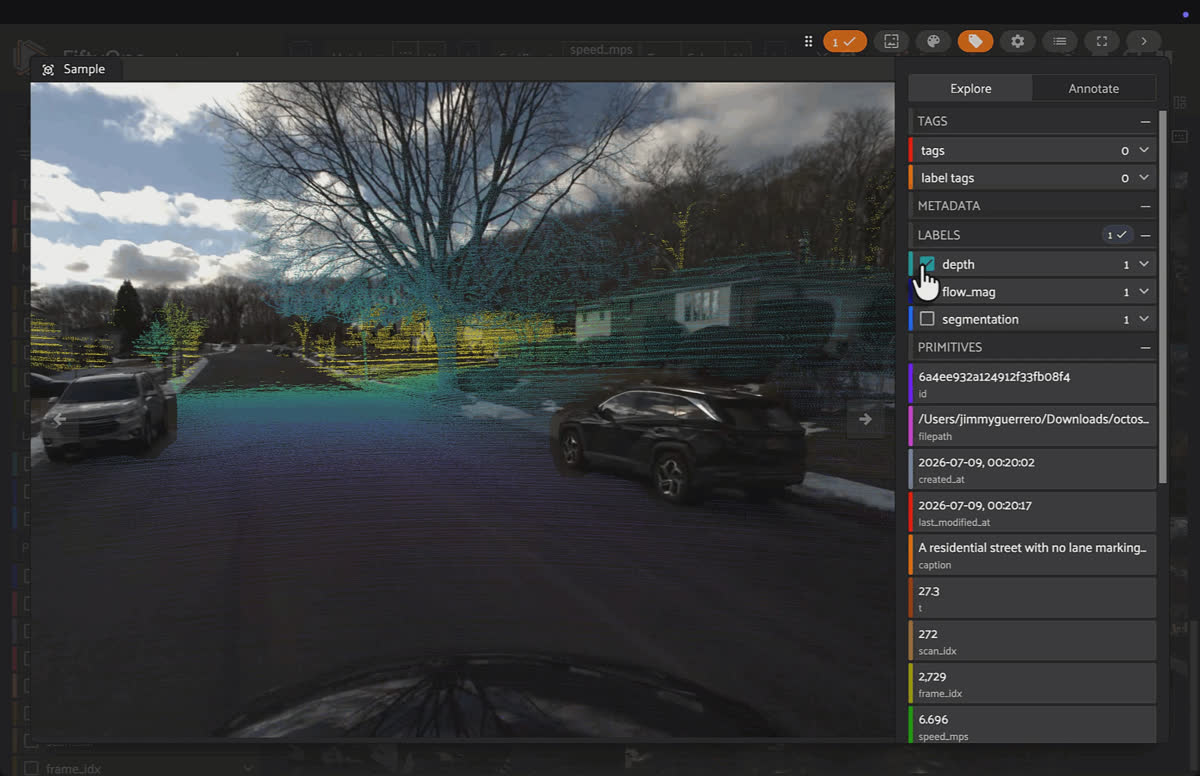Viewport: 1200px width, 776px height.
Task: Expand the label tags row chevron
Action: (1144, 178)
